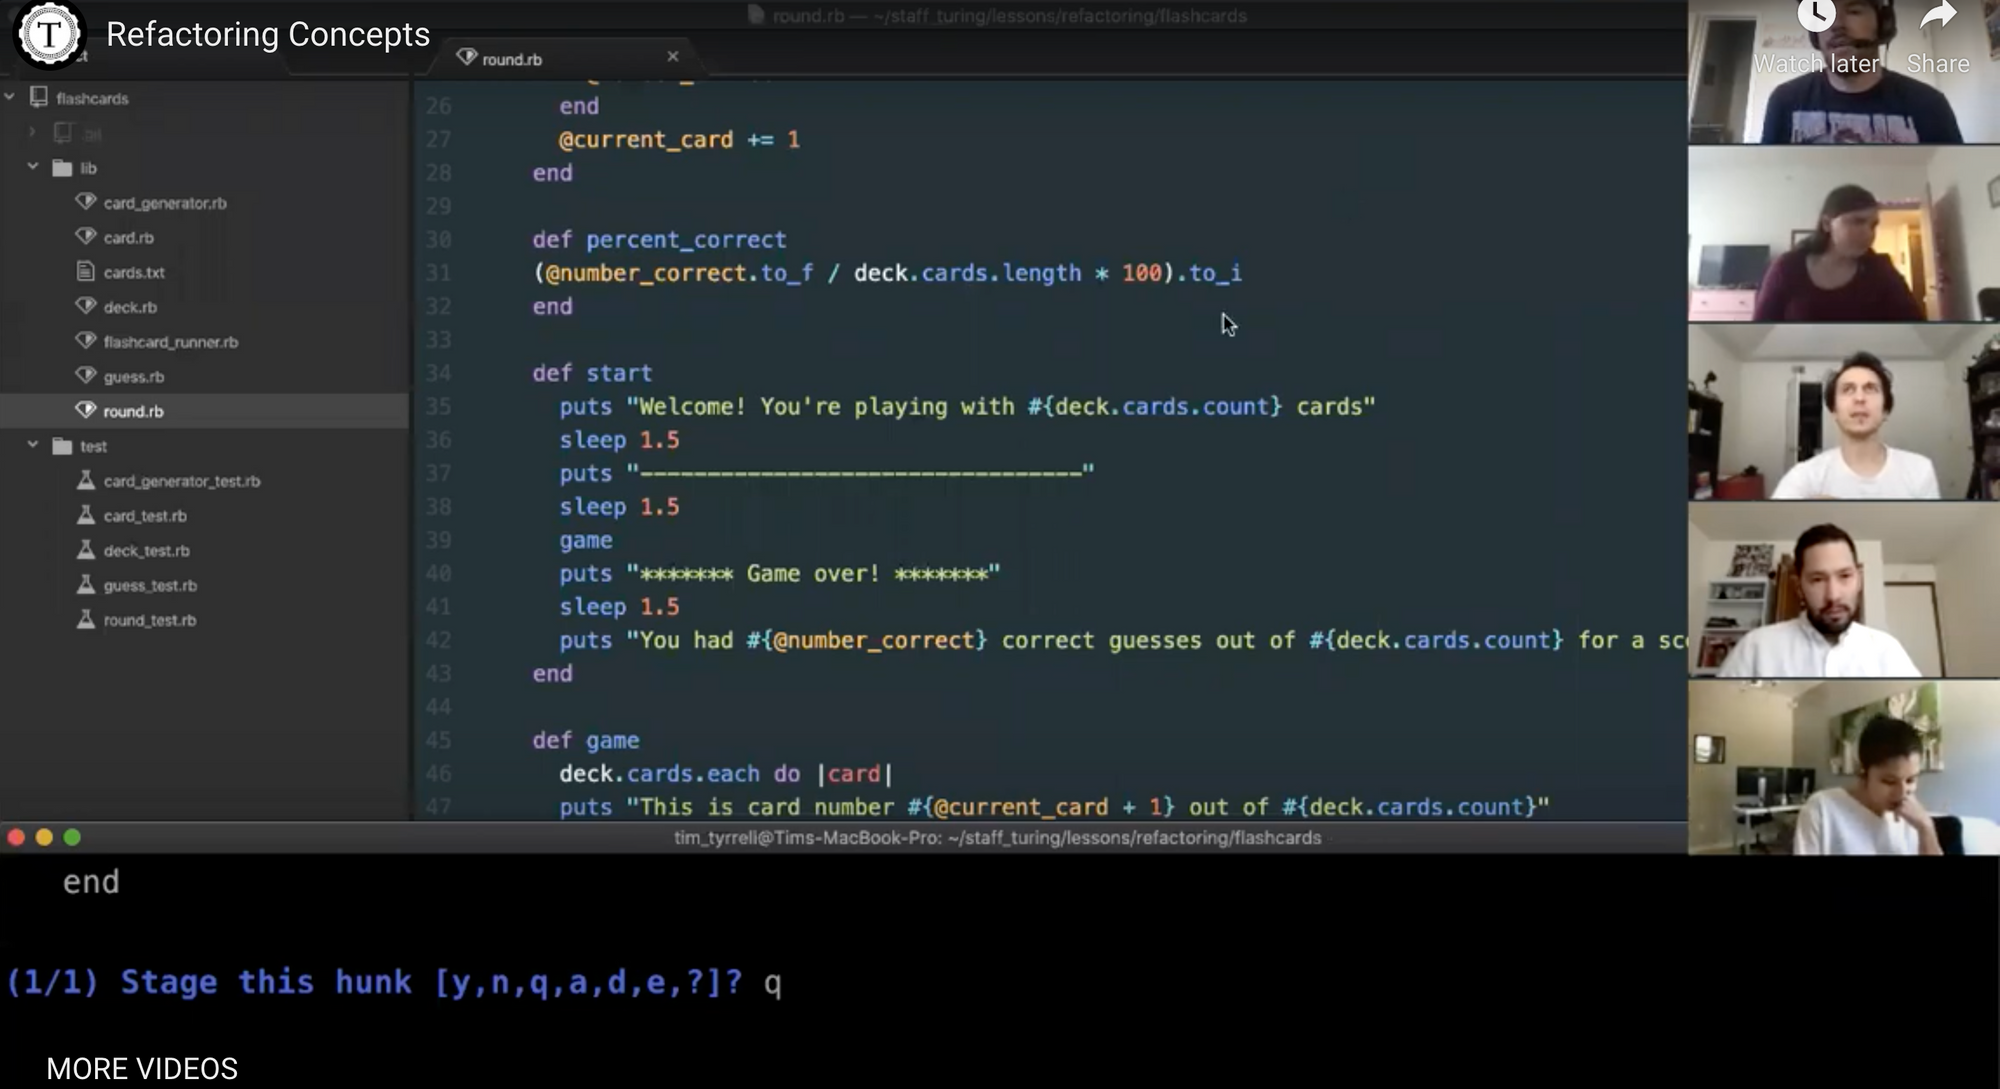
Task: Collapse the lib folder
Action: pos(33,167)
